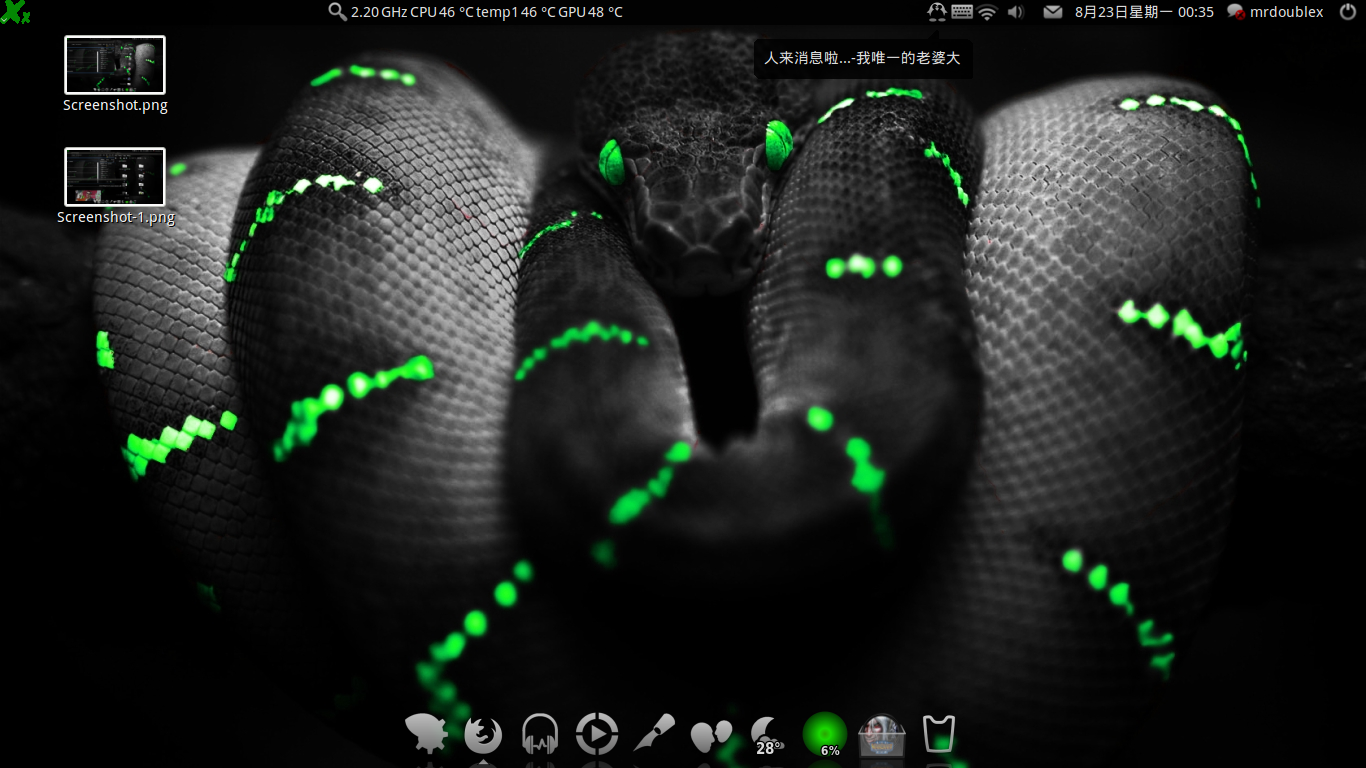Click the power session icon
This screenshot has height=768, width=1366.
point(1347,12)
